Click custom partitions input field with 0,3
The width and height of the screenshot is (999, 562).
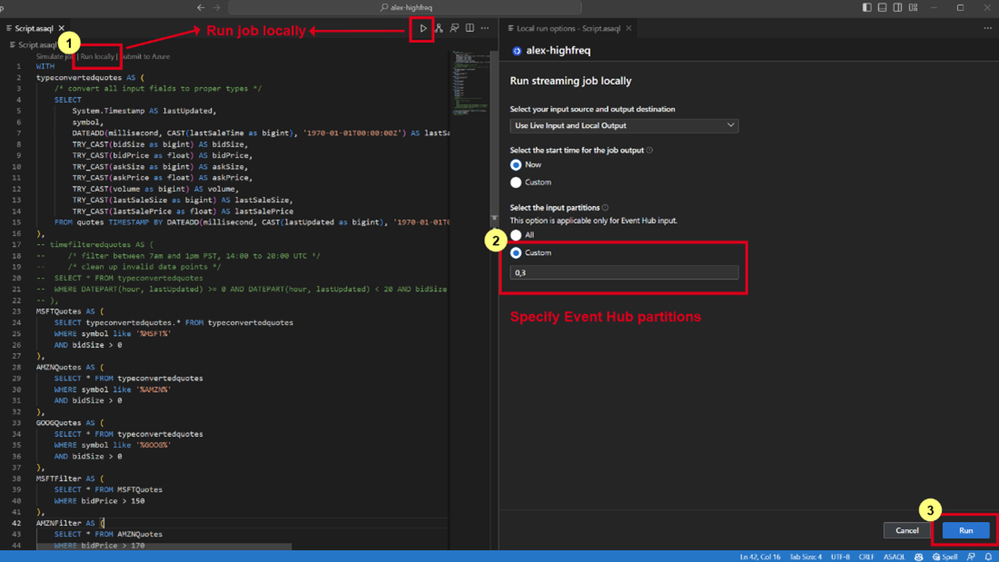pyautogui.click(x=624, y=273)
